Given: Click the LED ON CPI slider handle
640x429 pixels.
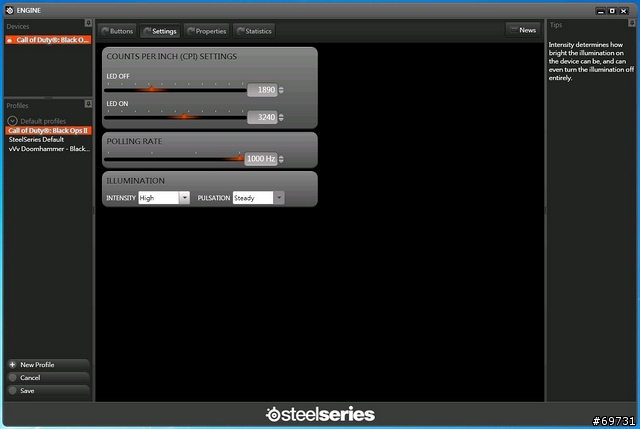Looking at the screenshot, I should click(x=184, y=116).
